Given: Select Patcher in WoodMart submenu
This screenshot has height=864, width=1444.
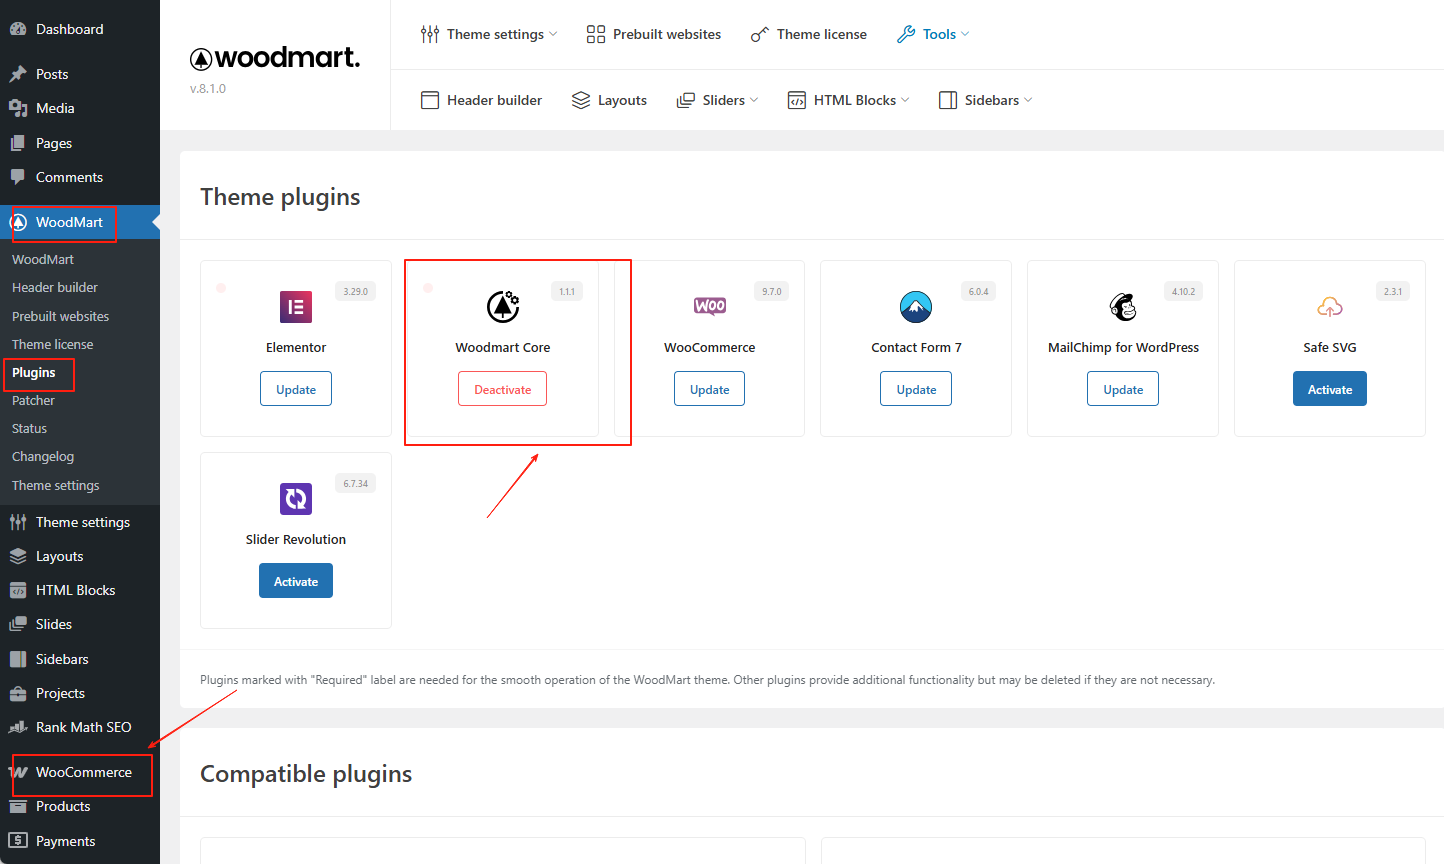Looking at the screenshot, I should (x=34, y=400).
